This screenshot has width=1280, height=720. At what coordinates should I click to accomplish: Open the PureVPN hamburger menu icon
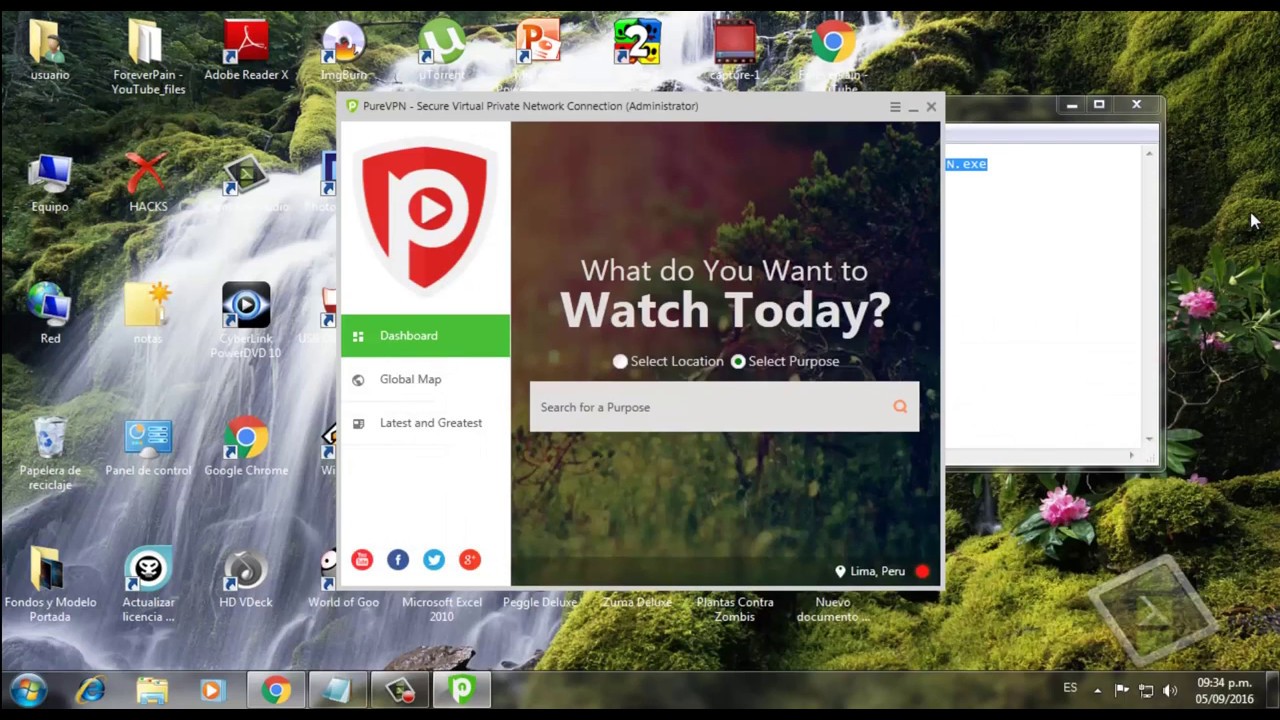coord(895,106)
